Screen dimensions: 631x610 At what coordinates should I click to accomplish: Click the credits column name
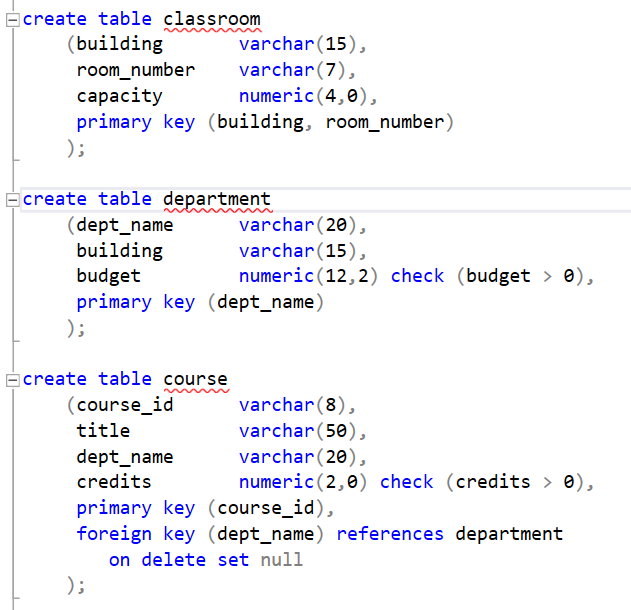pos(114,482)
